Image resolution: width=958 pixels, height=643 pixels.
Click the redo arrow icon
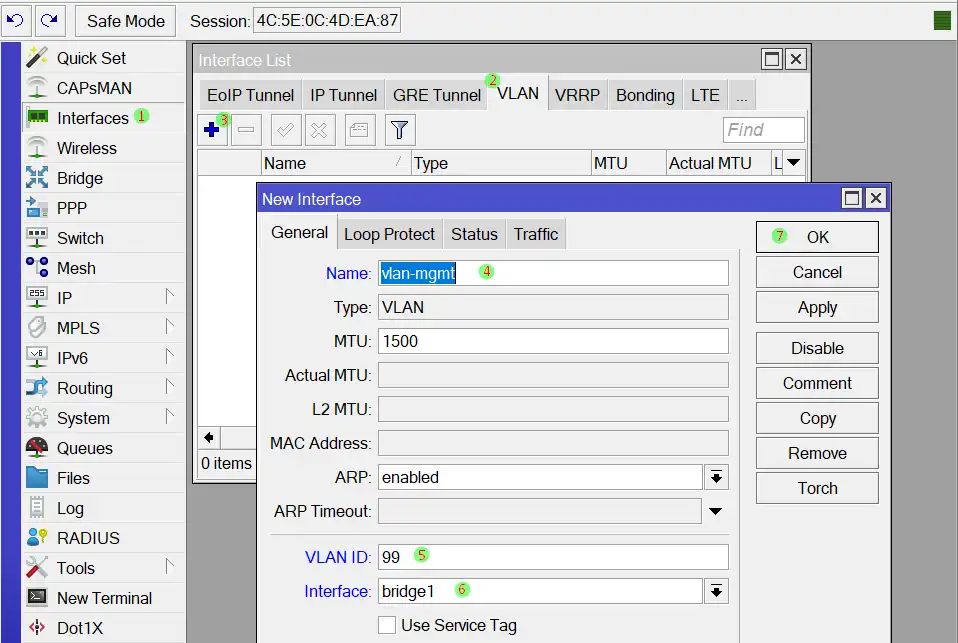48,20
